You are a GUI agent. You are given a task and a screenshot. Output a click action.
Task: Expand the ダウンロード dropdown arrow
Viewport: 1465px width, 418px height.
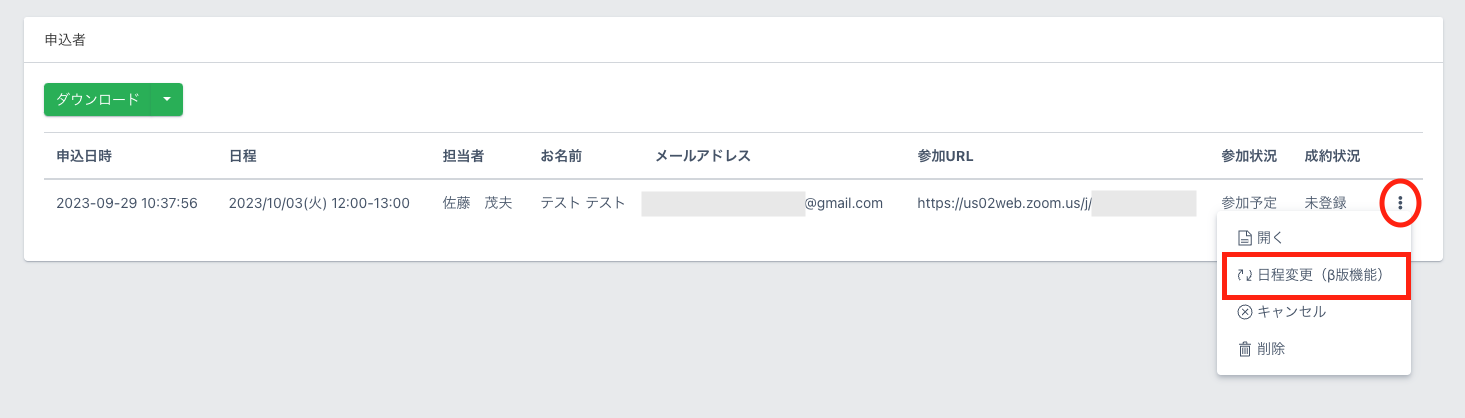[167, 99]
